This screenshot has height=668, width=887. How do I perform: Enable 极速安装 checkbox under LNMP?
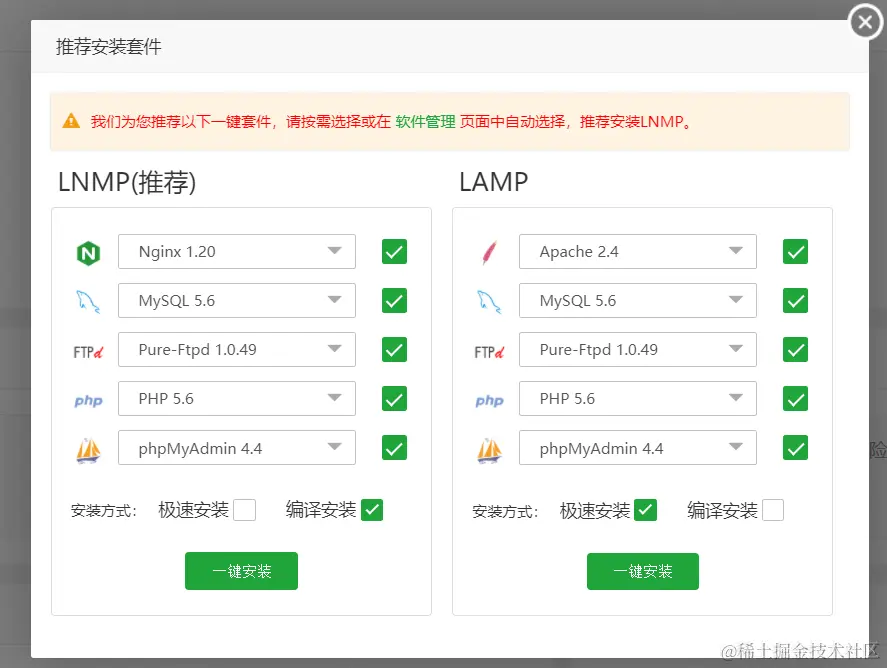click(x=245, y=510)
